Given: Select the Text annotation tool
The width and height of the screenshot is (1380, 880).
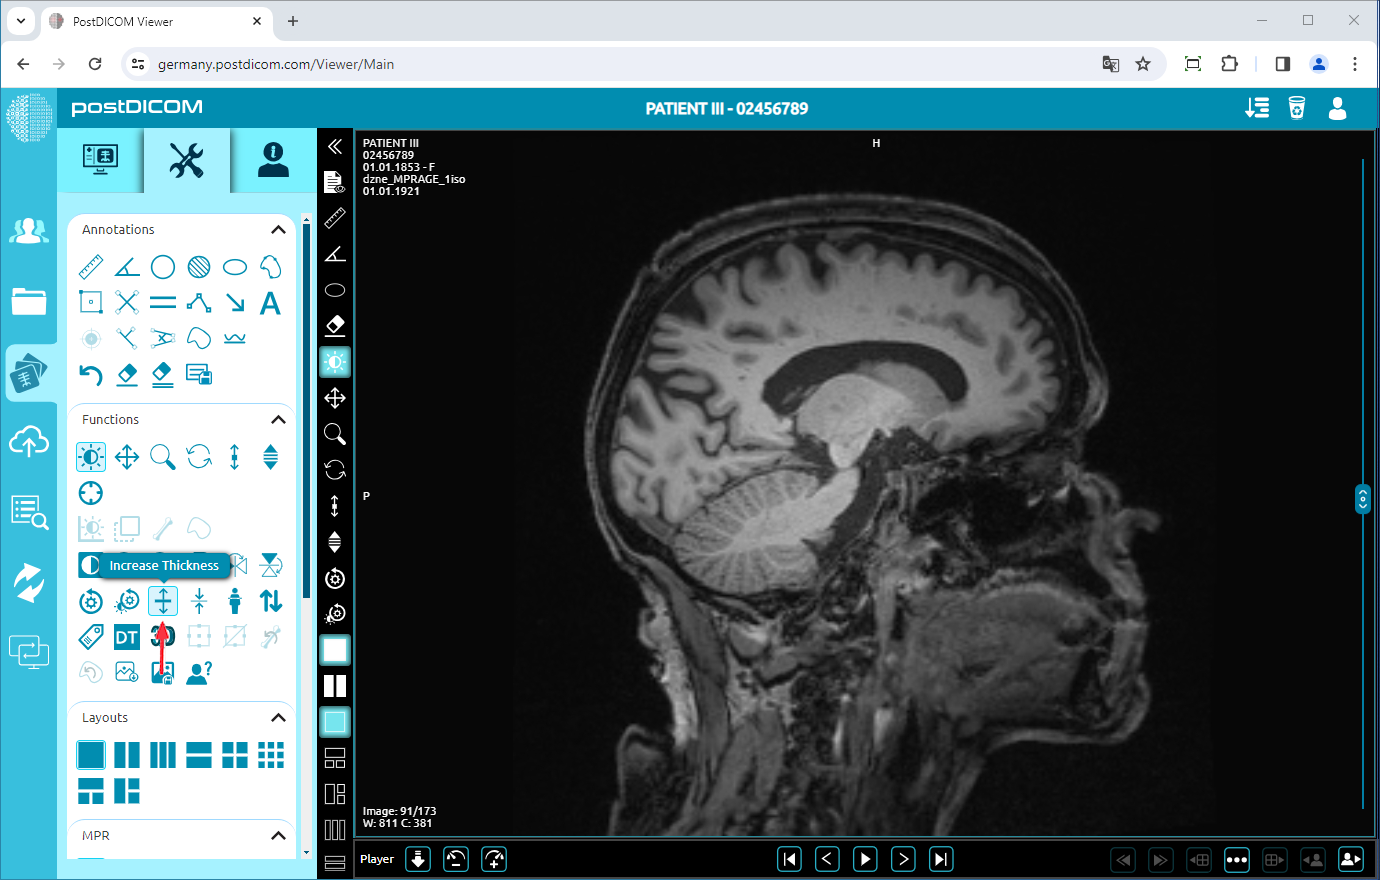Looking at the screenshot, I should [270, 302].
